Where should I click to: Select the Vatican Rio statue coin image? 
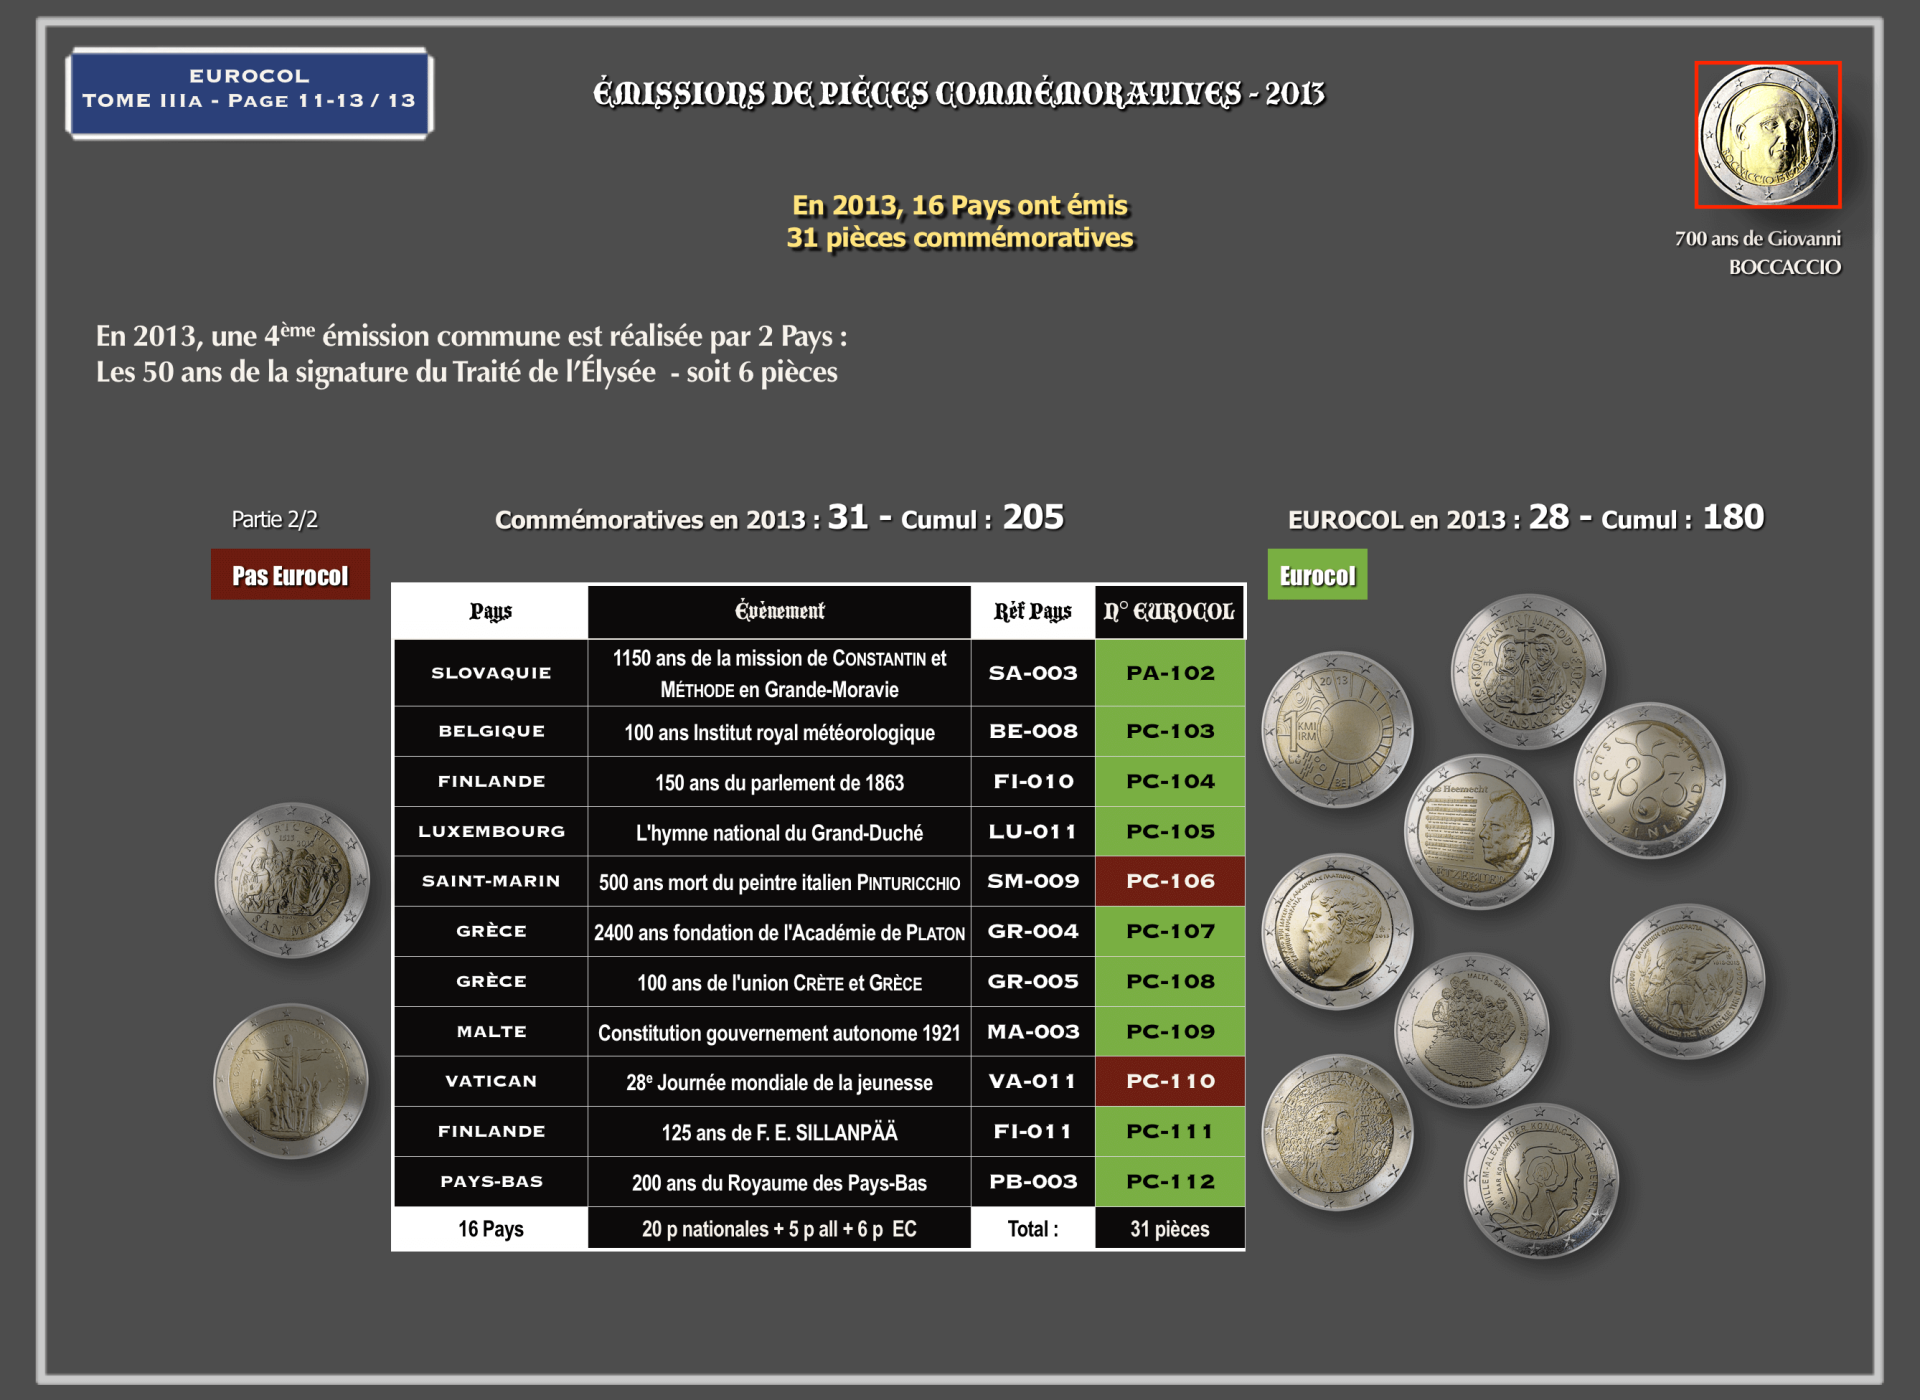(x=291, y=1081)
